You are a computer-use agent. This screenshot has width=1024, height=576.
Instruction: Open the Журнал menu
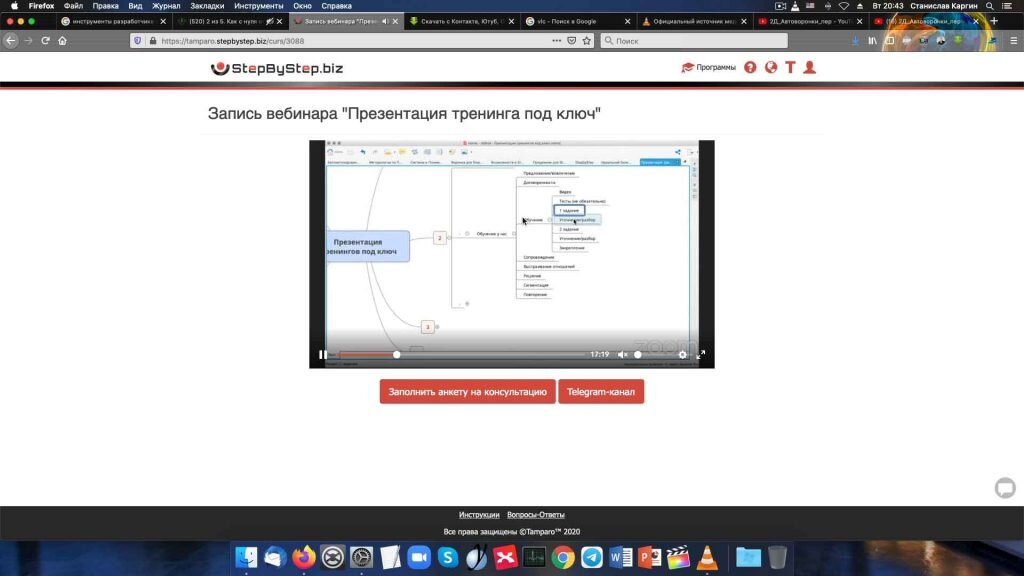(166, 6)
